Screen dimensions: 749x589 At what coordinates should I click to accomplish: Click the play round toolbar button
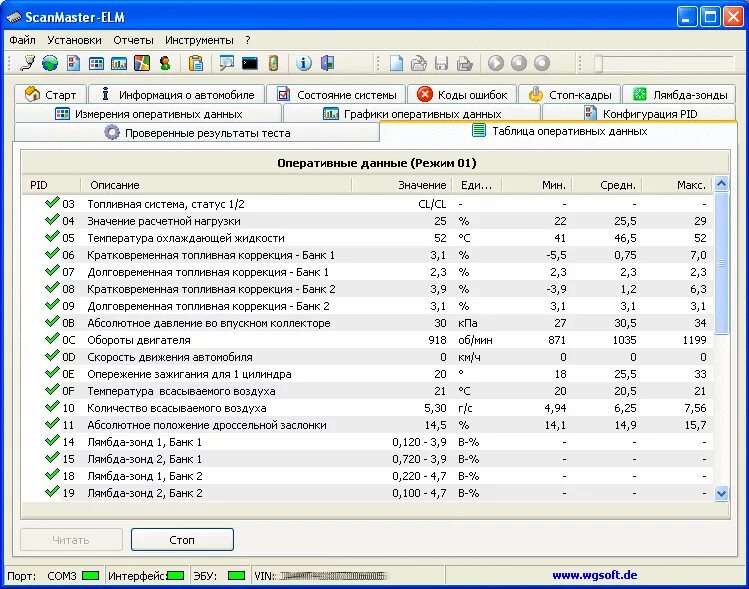496,63
